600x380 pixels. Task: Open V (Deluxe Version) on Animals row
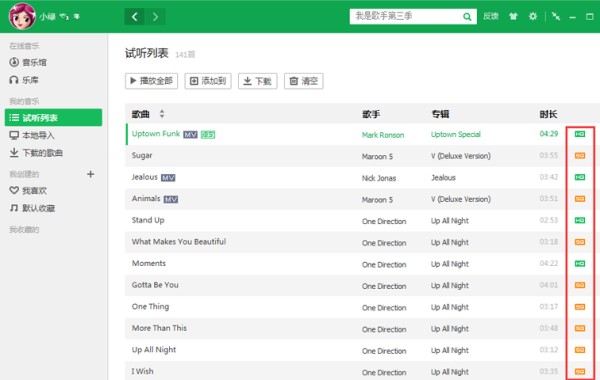coord(461,199)
